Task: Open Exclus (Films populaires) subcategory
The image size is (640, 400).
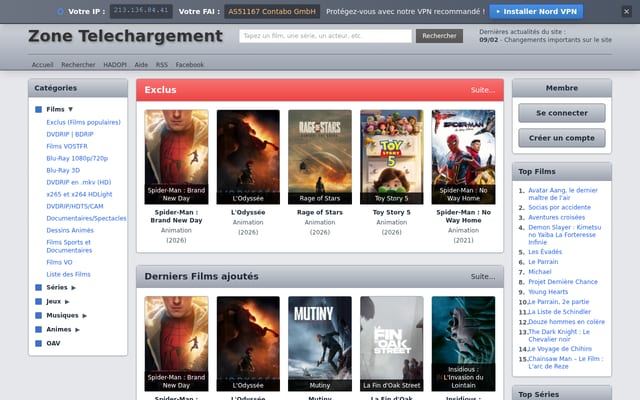Action: pyautogui.click(x=83, y=122)
